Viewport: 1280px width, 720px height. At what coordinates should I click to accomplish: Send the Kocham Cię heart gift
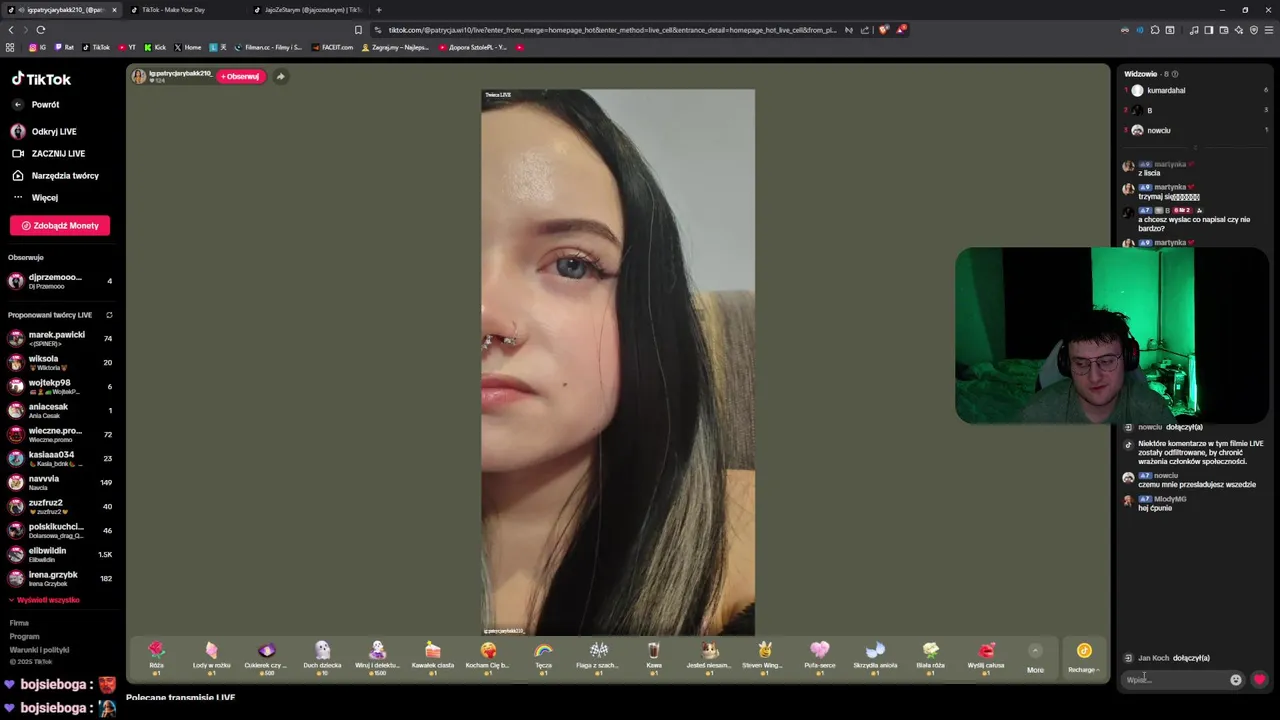click(488, 657)
